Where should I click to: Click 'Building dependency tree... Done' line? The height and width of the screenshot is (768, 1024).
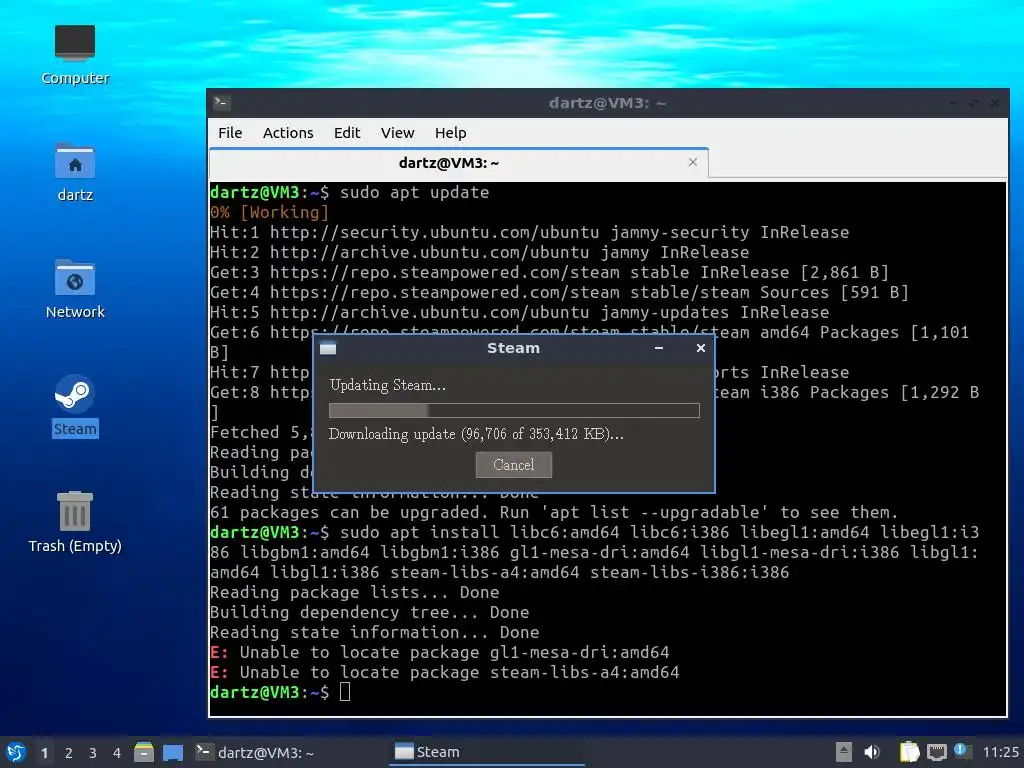coord(369,613)
